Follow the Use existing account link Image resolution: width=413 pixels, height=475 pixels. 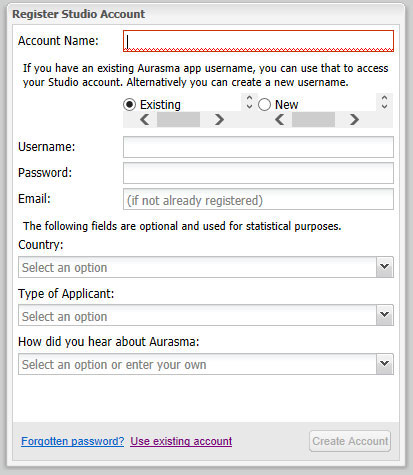181,441
